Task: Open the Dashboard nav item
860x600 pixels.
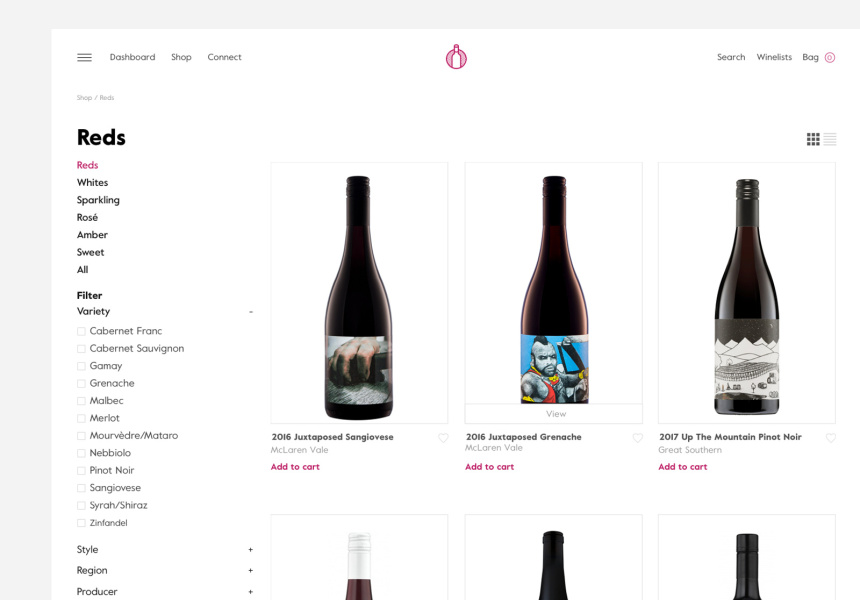Action: 132,58
